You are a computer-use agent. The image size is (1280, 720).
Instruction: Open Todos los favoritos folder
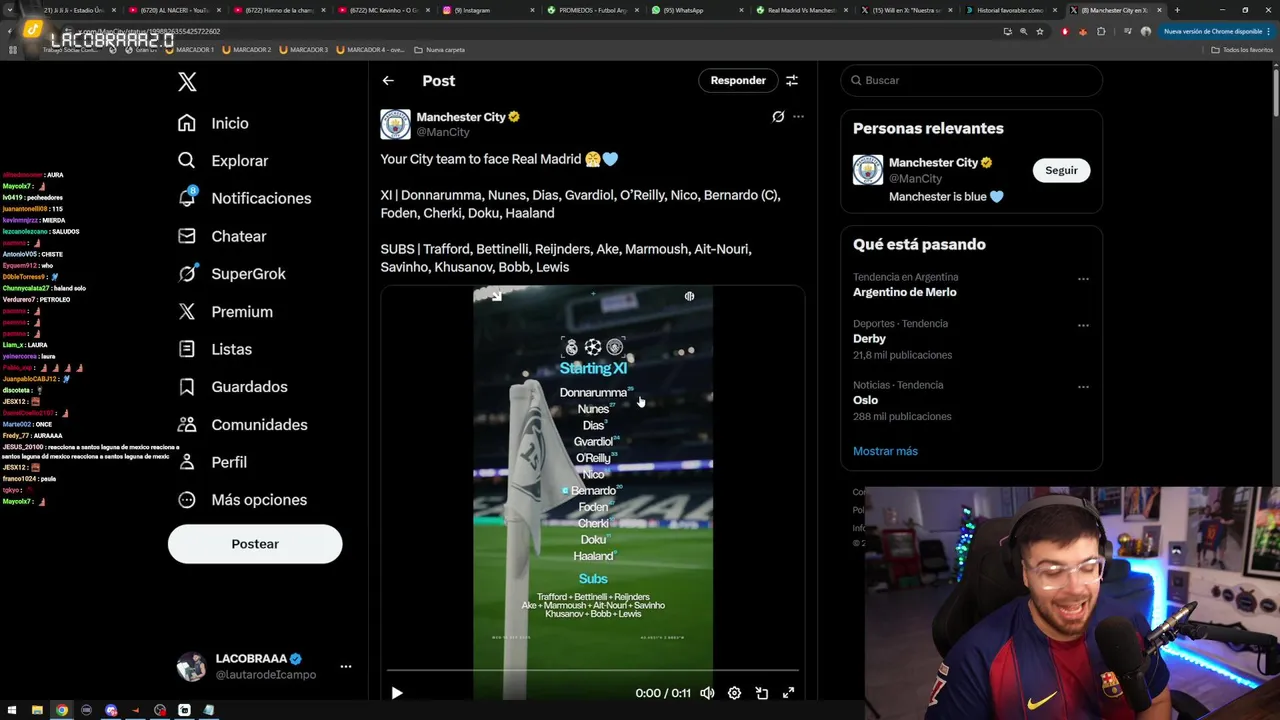(x=1243, y=49)
